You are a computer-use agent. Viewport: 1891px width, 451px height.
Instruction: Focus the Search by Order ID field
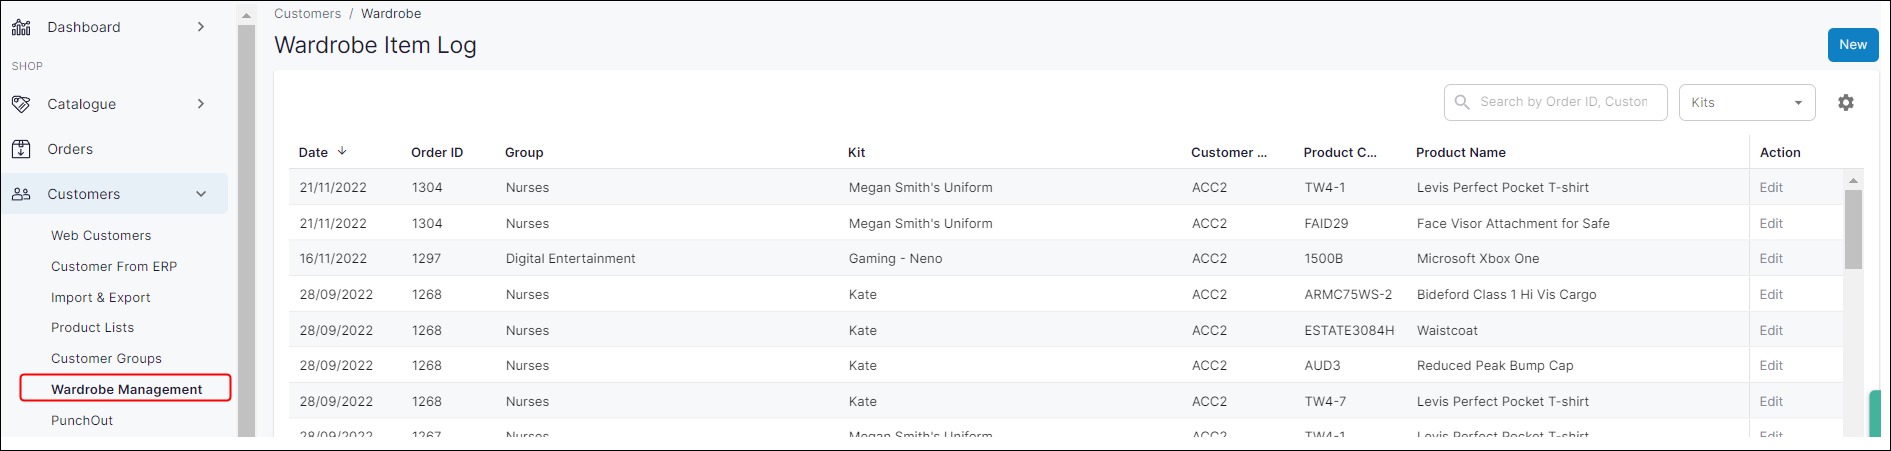pyautogui.click(x=1564, y=102)
